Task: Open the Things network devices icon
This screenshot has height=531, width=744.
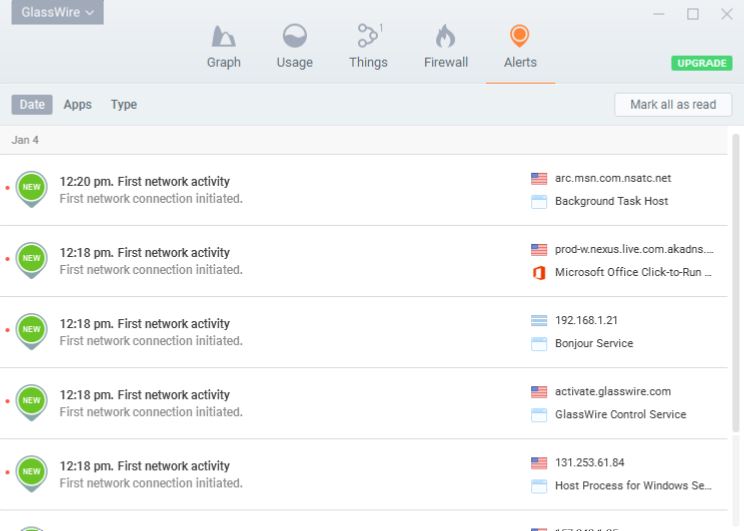Action: pyautogui.click(x=369, y=36)
